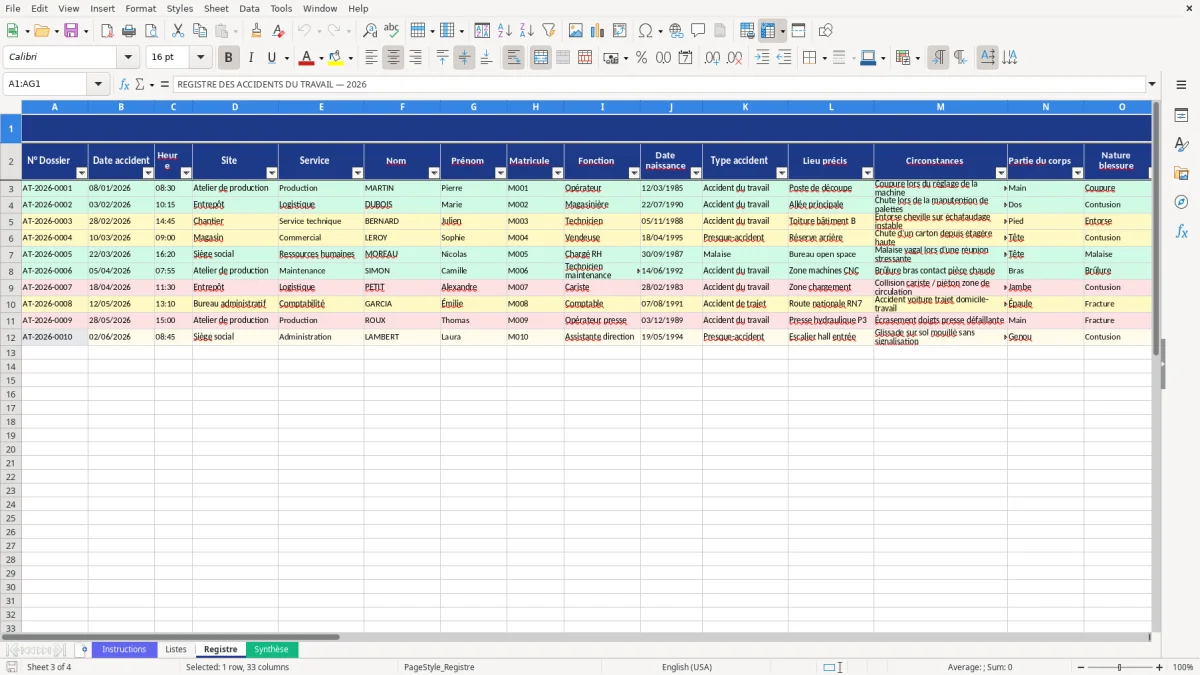Open the Site column filter dropdown
The width and height of the screenshot is (1200, 675).
[x=270, y=173]
